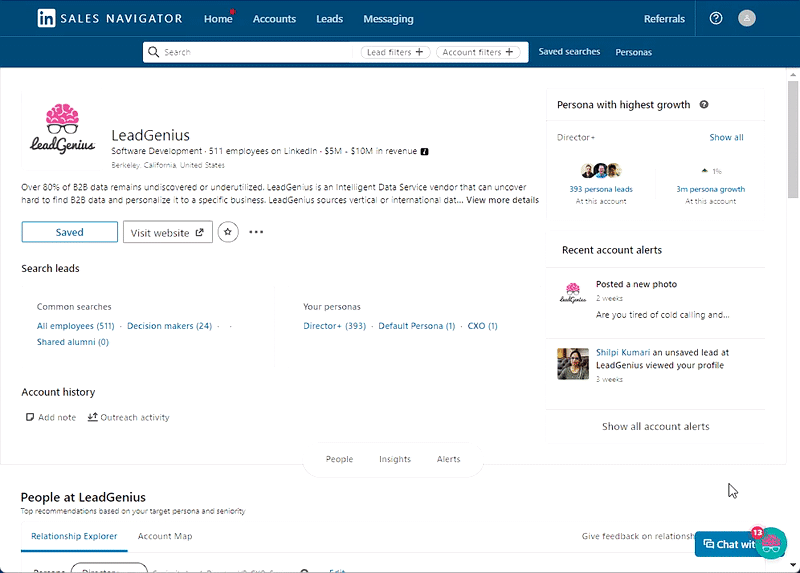
Task: Click the LeadGenius account title
Action: tap(151, 135)
